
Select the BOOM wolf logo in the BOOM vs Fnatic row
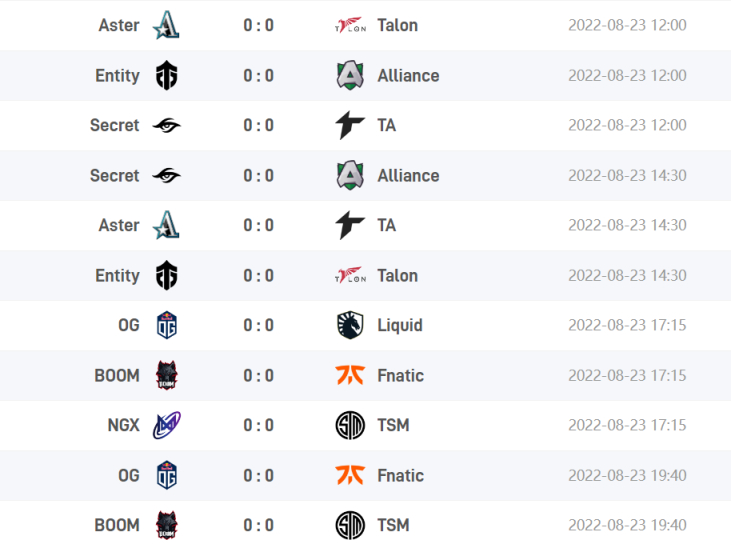[x=166, y=375]
